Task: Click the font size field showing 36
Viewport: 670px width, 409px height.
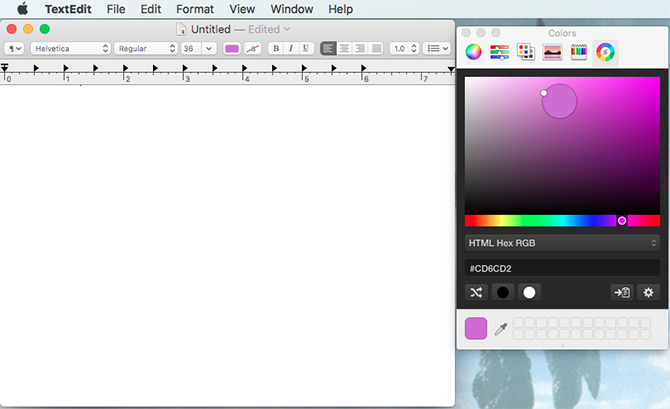Action: [x=191, y=48]
